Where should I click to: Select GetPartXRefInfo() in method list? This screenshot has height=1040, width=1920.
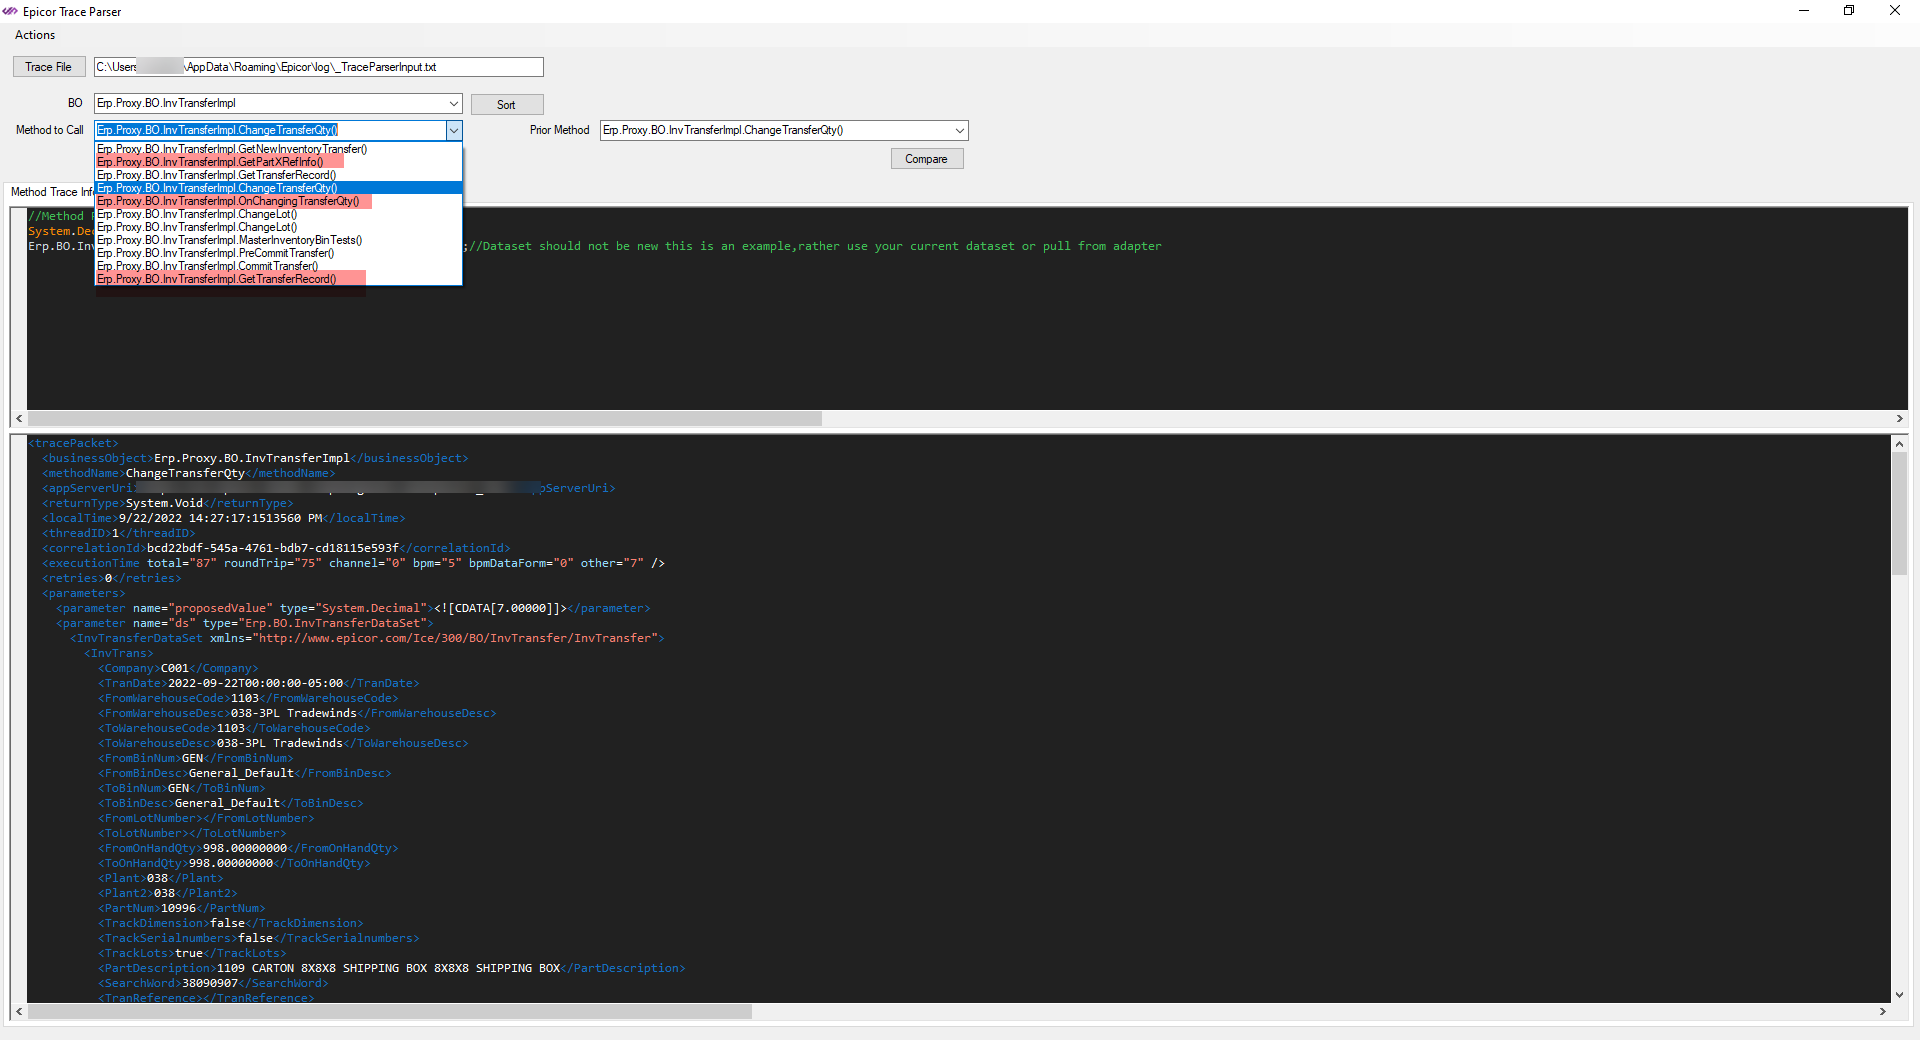click(x=279, y=162)
